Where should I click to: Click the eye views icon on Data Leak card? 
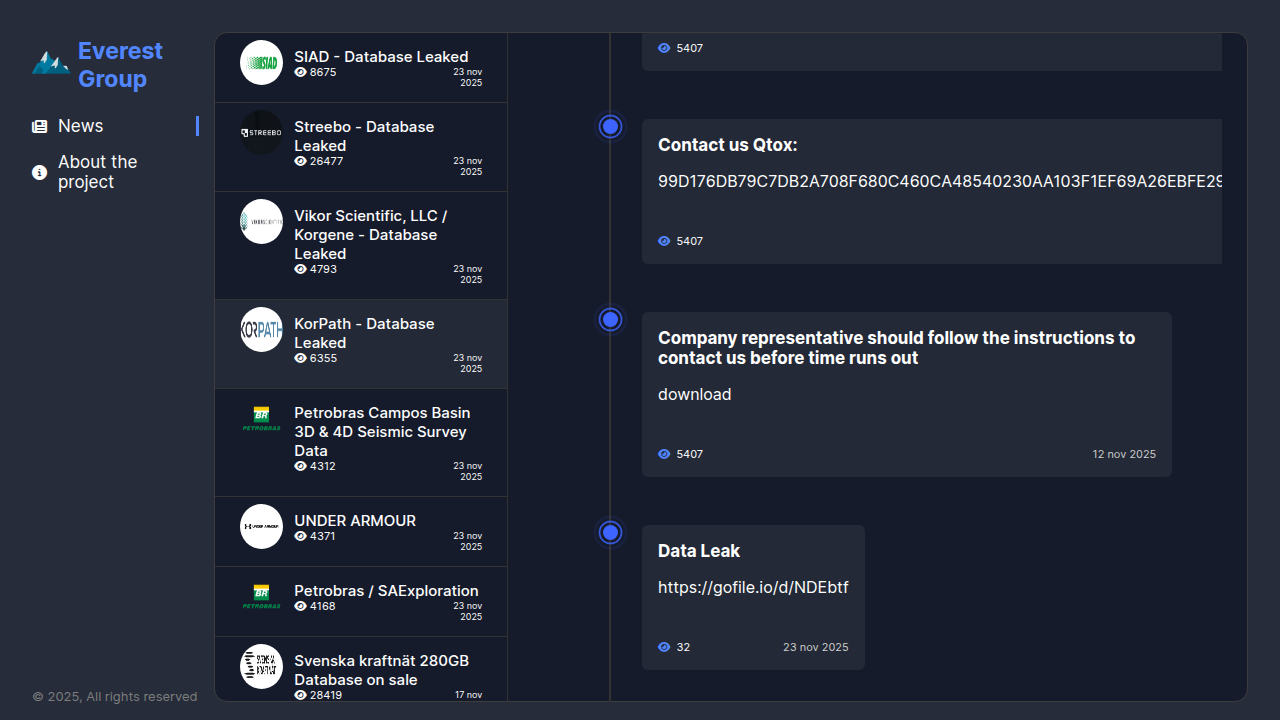tap(664, 647)
